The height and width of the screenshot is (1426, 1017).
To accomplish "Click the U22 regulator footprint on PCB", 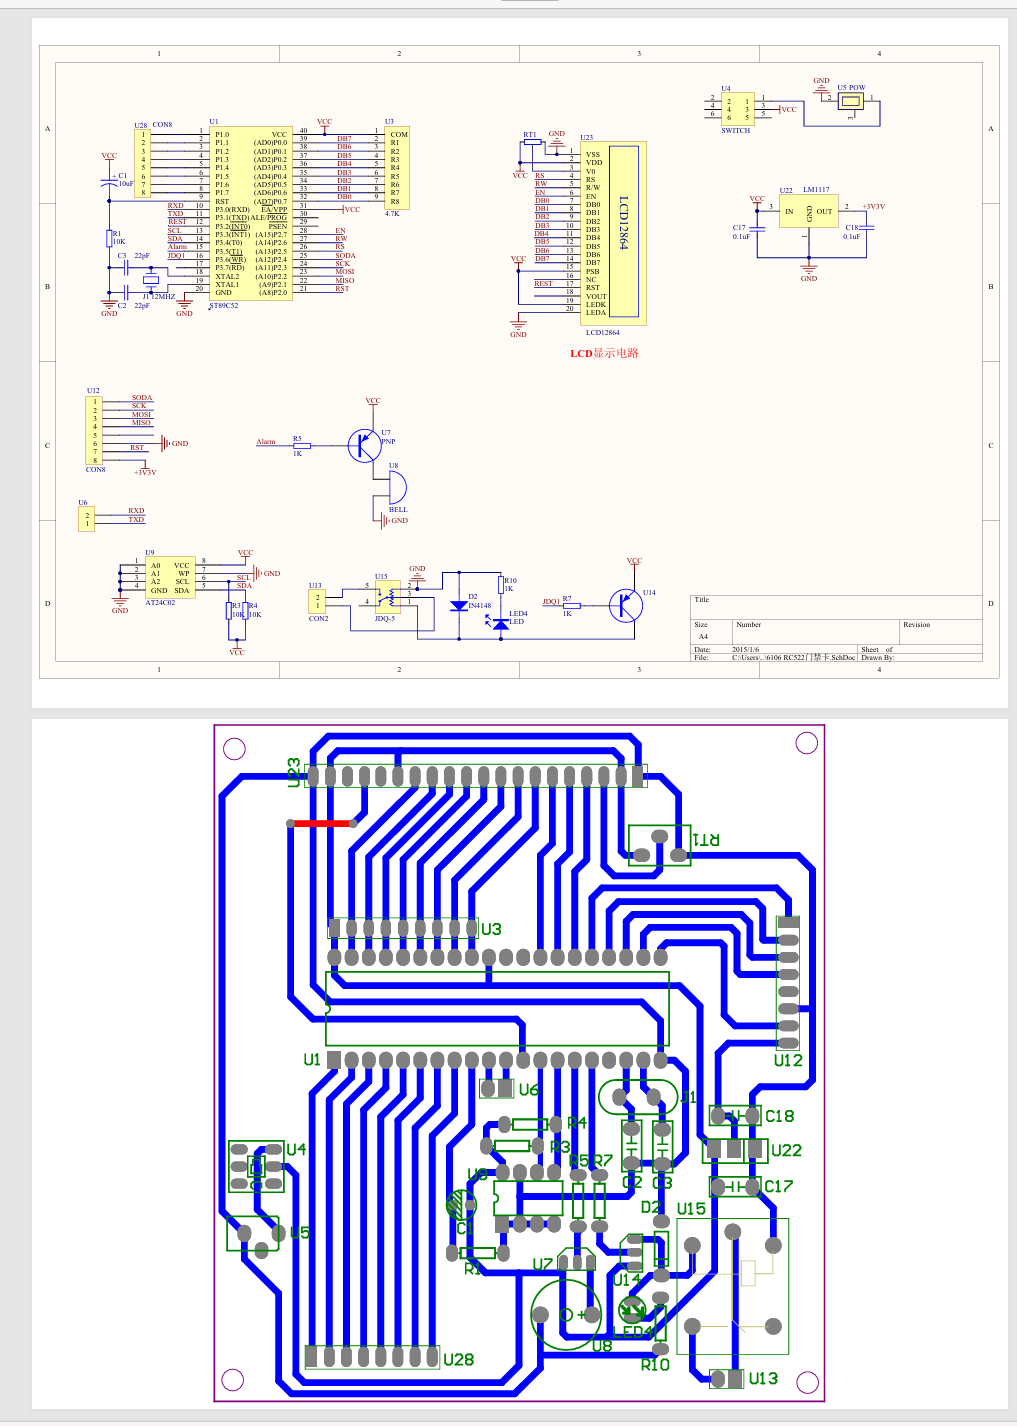I will pos(735,1150).
